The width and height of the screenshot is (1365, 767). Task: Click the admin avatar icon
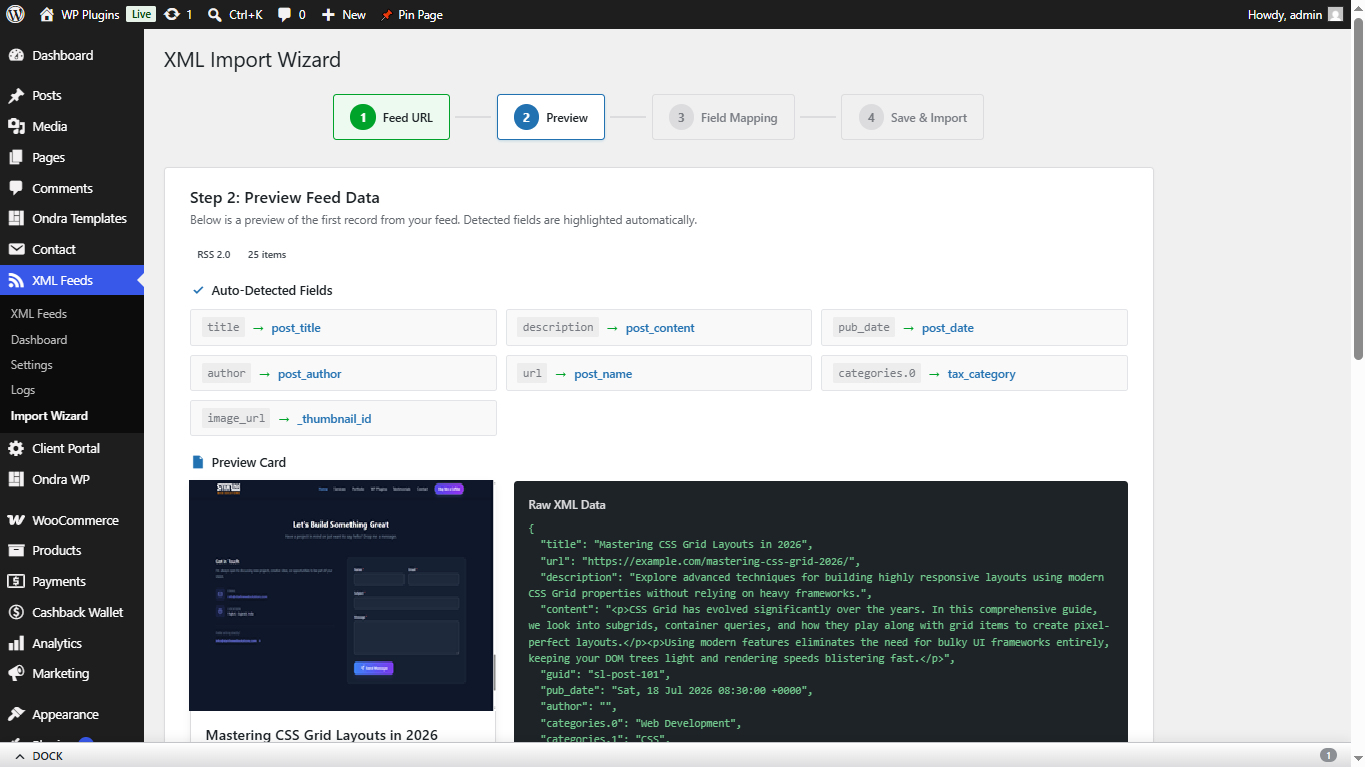pyautogui.click(x=1335, y=14)
